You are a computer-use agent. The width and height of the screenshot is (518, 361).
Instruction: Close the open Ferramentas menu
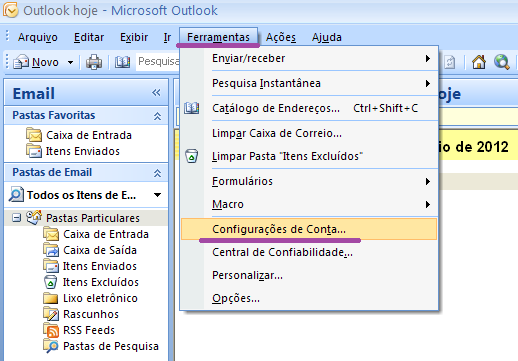pyautogui.click(x=218, y=37)
